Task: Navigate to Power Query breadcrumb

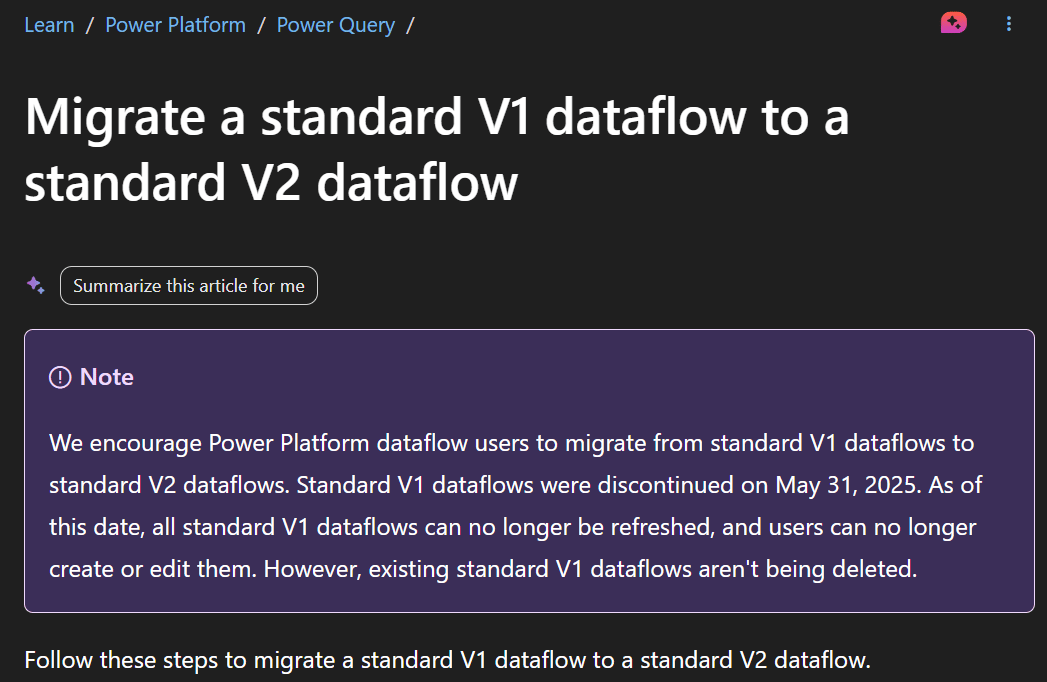Action: [336, 25]
